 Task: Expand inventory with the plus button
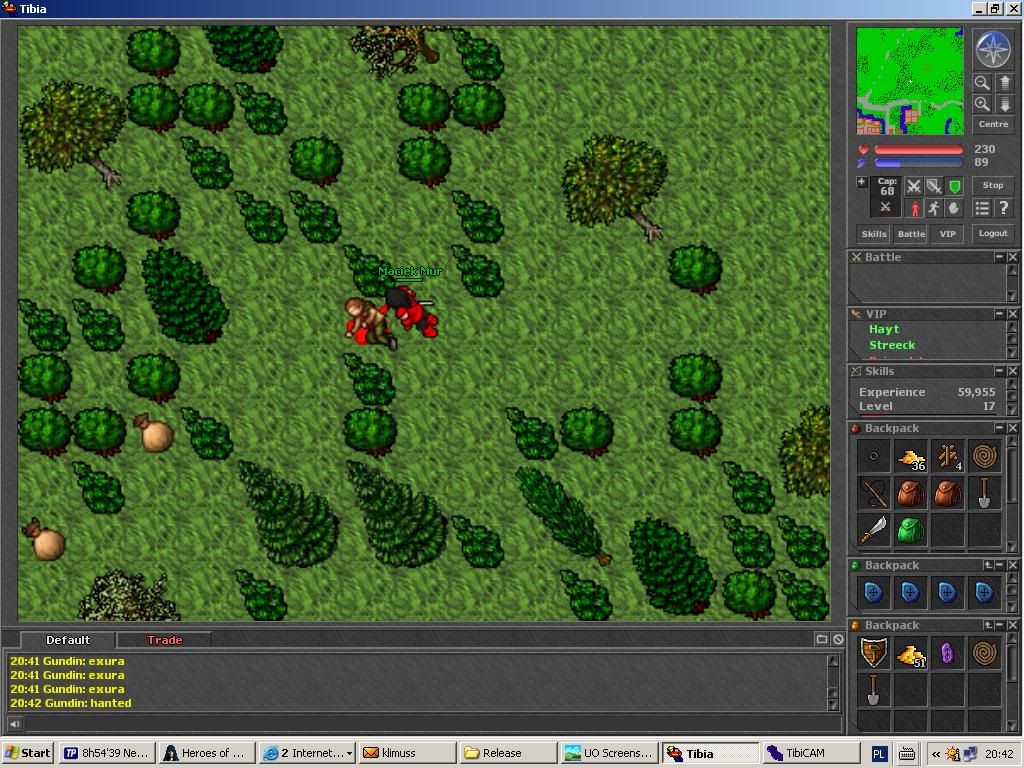click(x=861, y=182)
